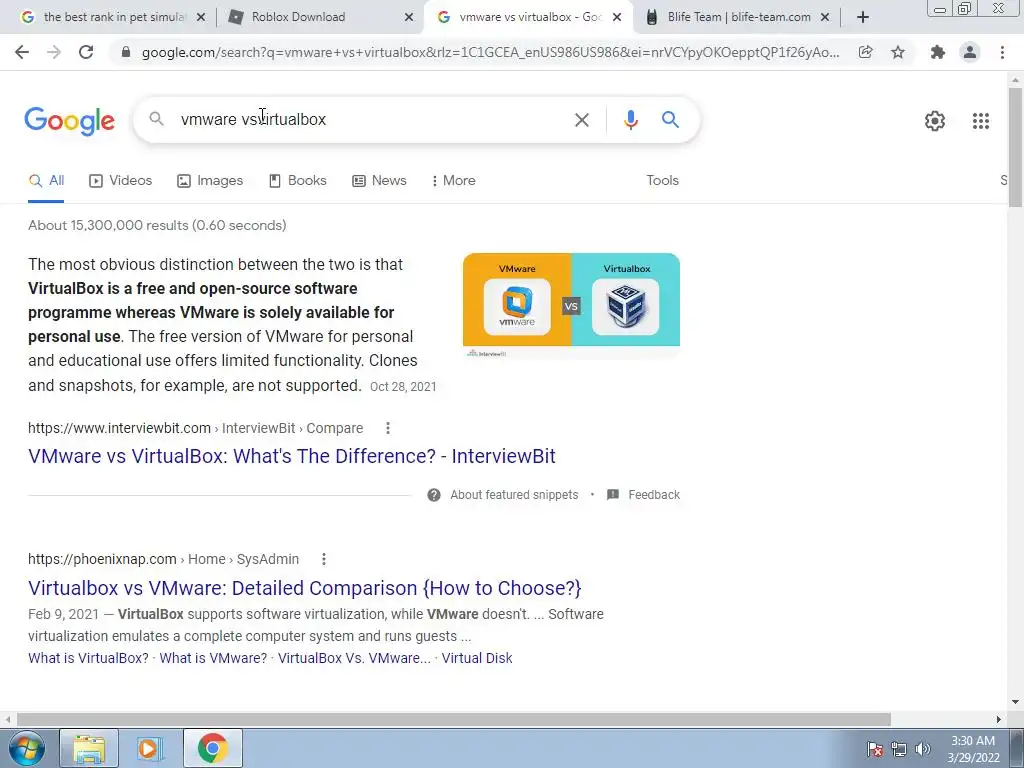Viewport: 1024px width, 768px height.
Task: Open Chrome's three-dot menu
Action: [x=1002, y=52]
